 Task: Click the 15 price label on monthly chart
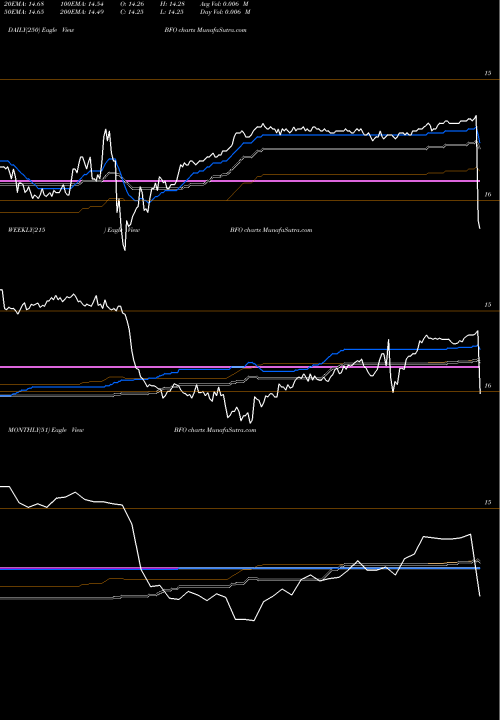[x=488, y=503]
